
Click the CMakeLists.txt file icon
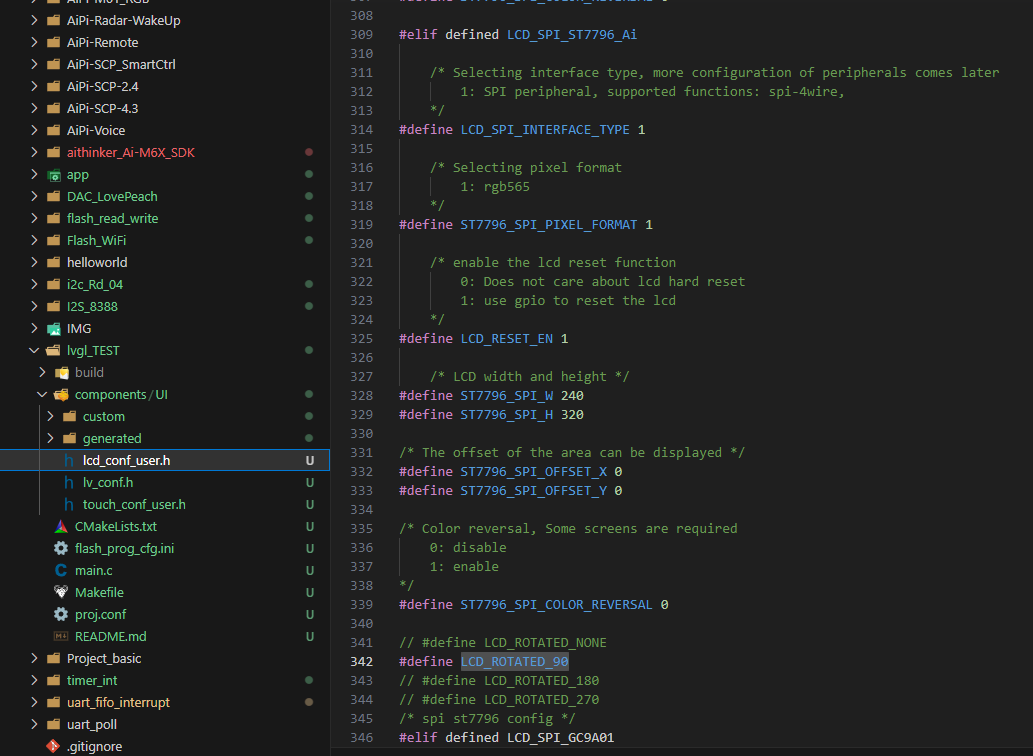[61, 526]
